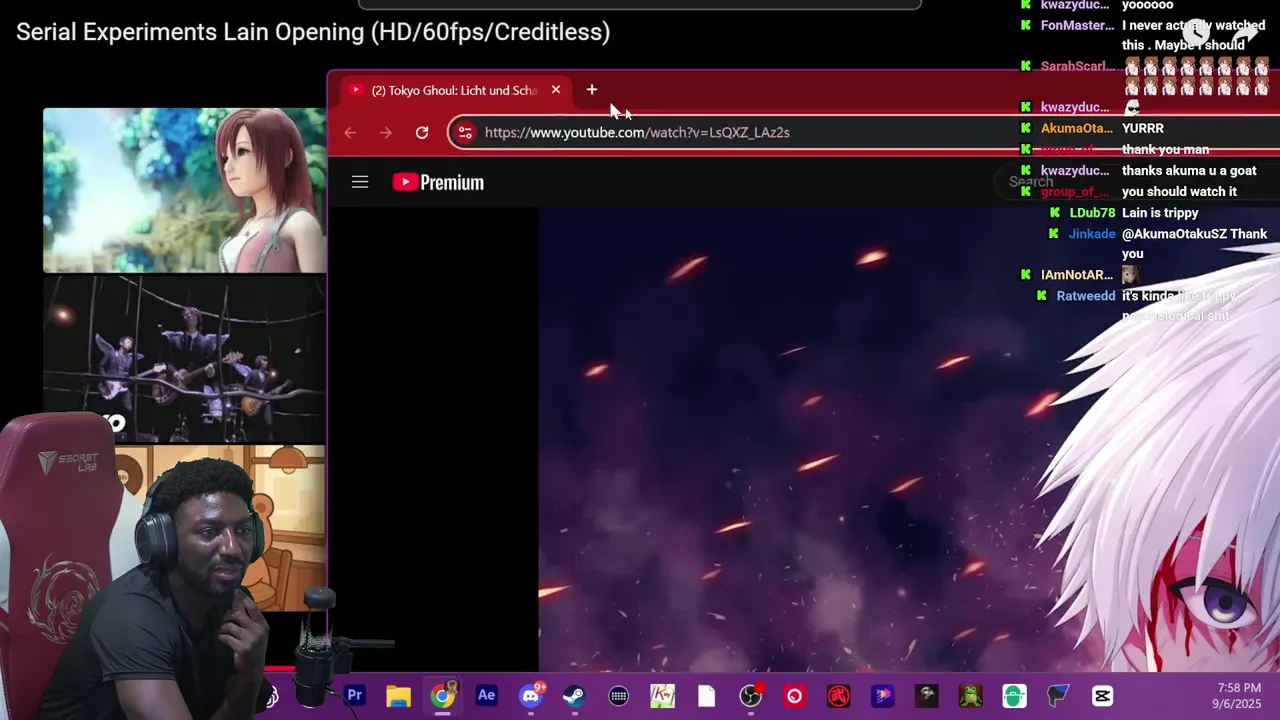Viewport: 1280px width, 720px height.
Task: Click chat username FonMaster...
Action: coord(1077,26)
